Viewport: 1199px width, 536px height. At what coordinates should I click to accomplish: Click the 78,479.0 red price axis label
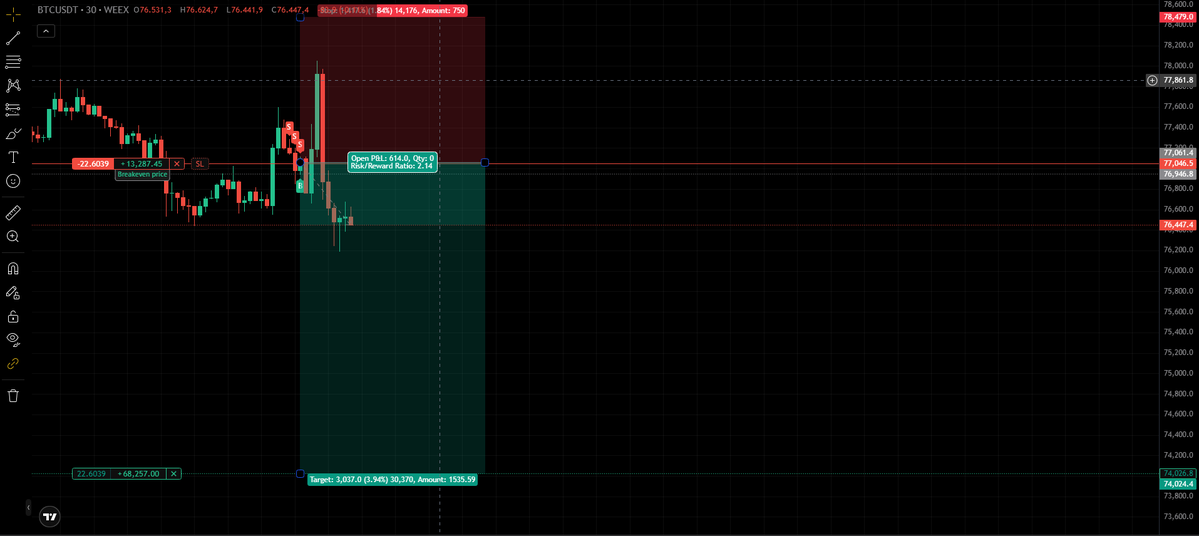[x=1178, y=16]
